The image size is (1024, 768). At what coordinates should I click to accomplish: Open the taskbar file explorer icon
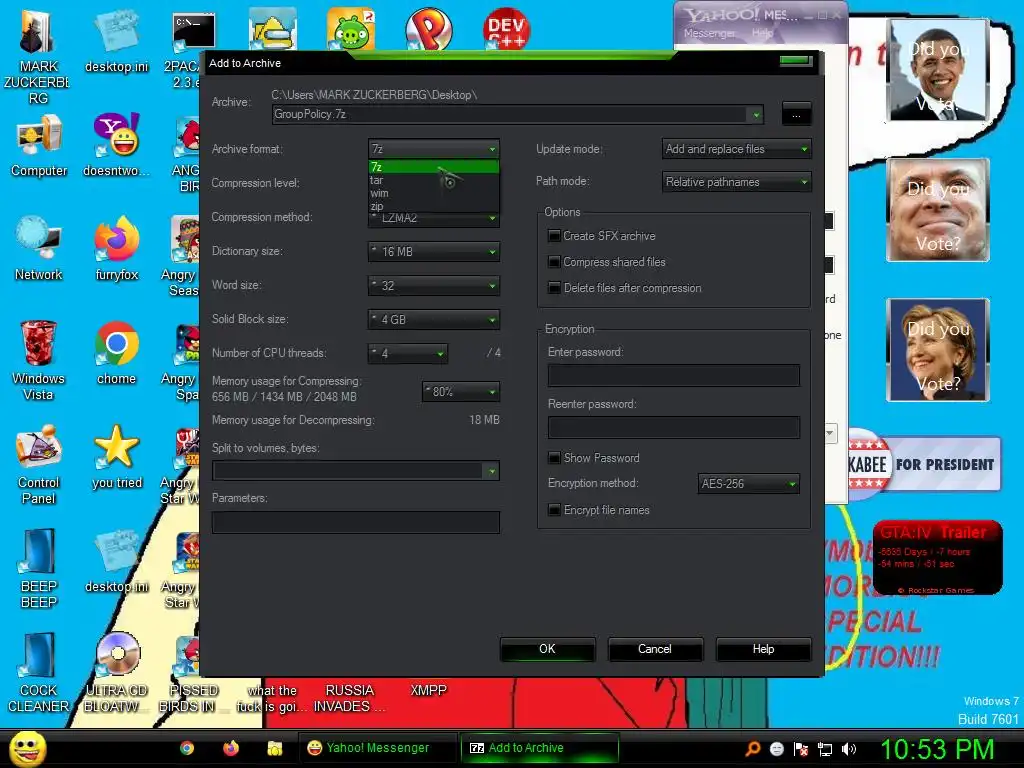[274, 748]
